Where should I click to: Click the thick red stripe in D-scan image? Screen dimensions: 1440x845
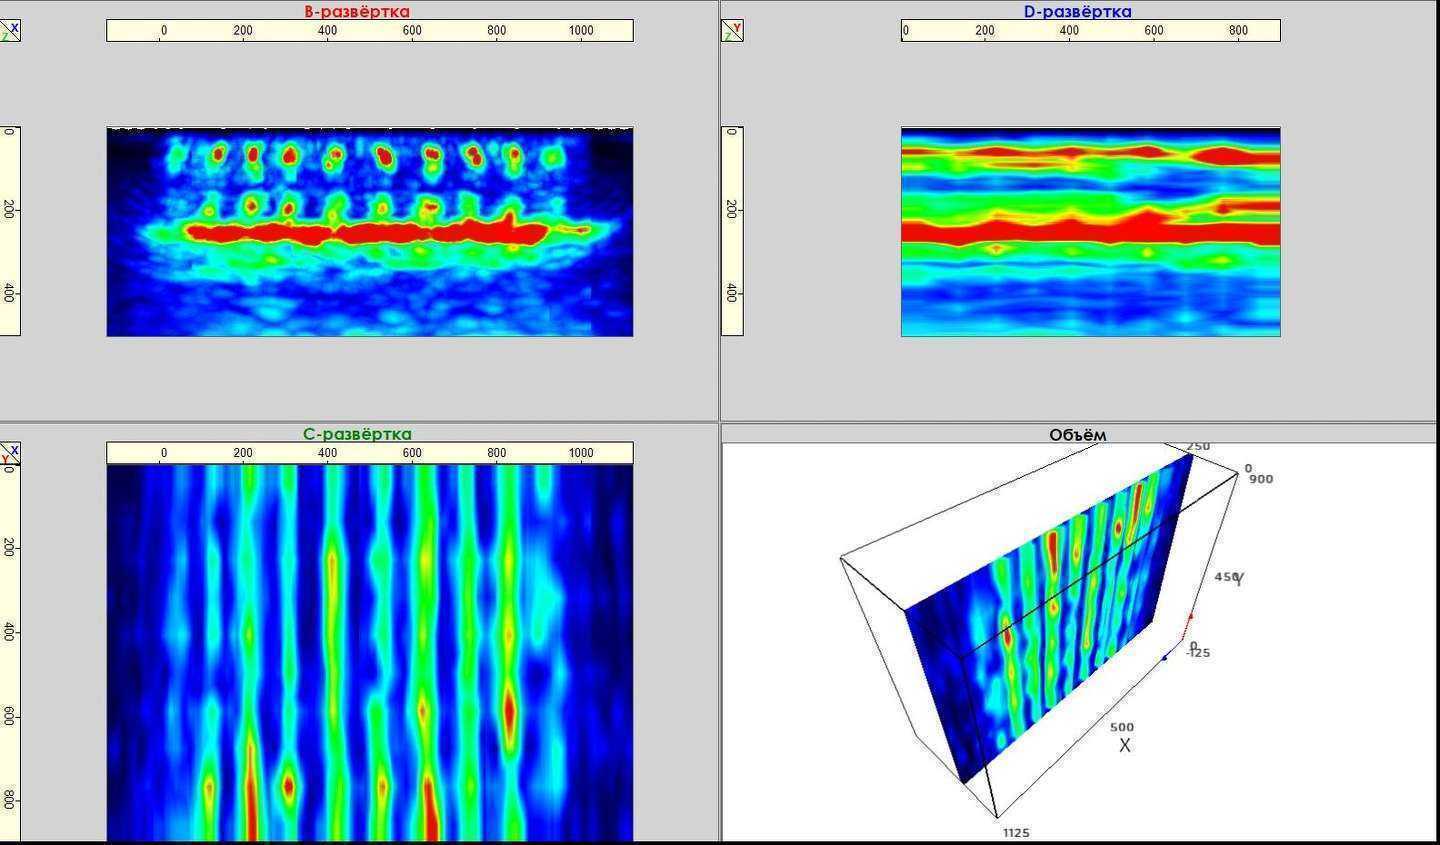coord(1090,232)
